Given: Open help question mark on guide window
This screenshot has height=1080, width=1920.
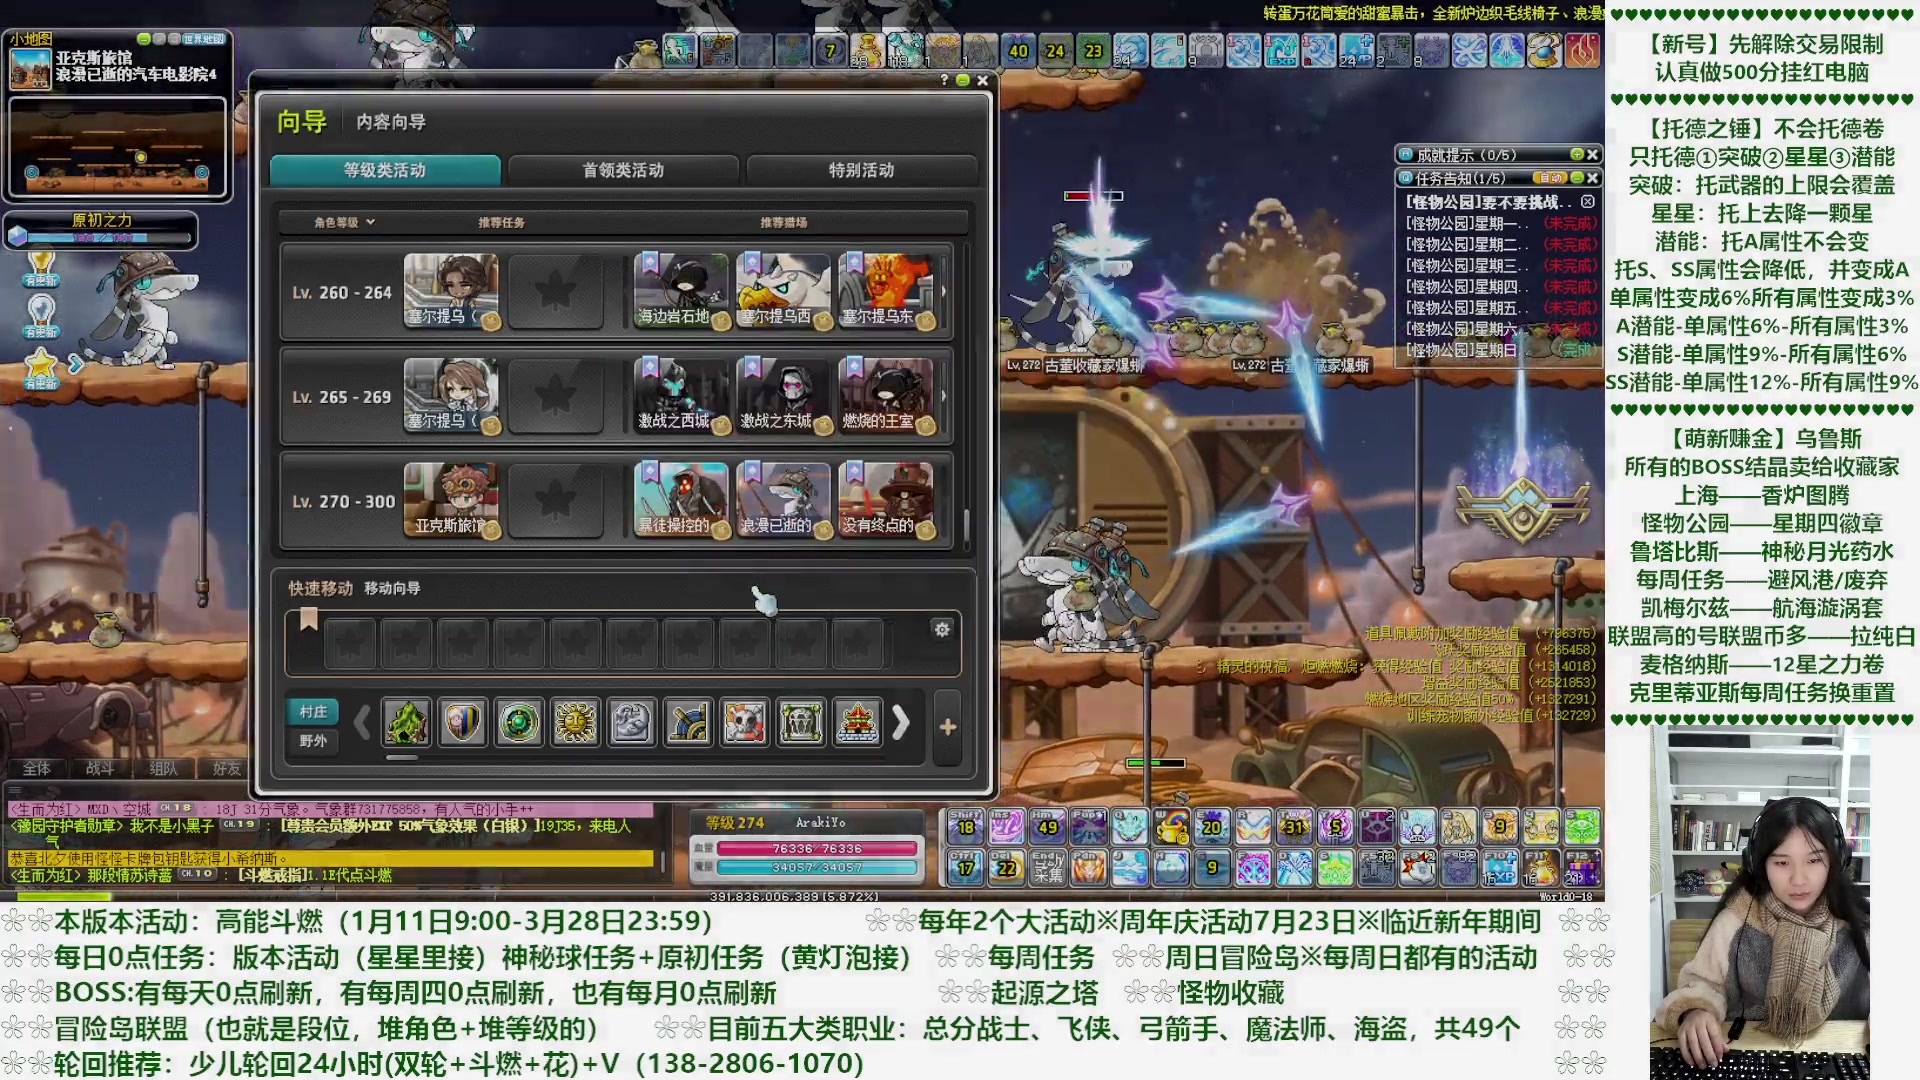Looking at the screenshot, I should pyautogui.click(x=944, y=80).
